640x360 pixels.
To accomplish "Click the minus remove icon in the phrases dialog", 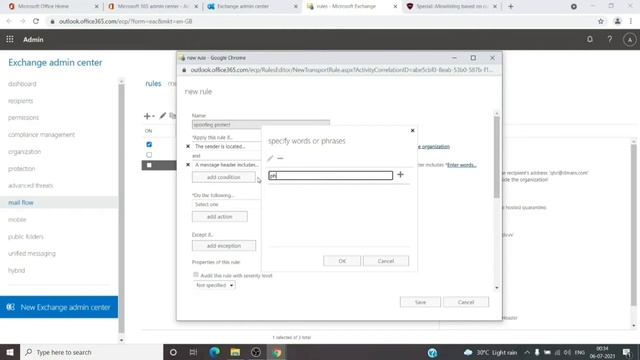I will tap(280, 158).
